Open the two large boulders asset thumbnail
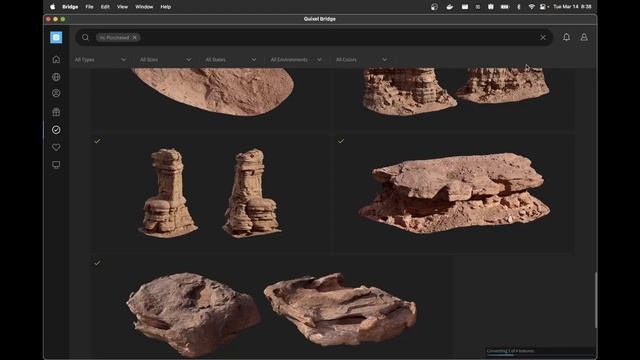The image size is (640, 360). point(271,307)
